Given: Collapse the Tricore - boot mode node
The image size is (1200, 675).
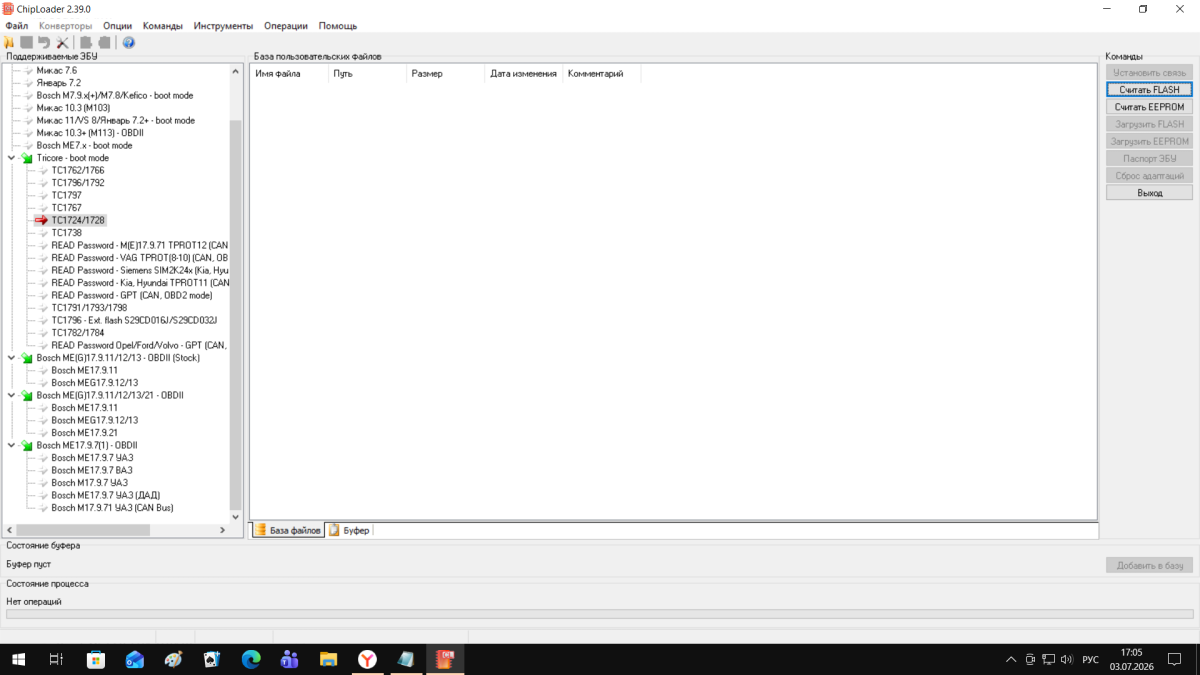Looking at the screenshot, I should [x=12, y=158].
